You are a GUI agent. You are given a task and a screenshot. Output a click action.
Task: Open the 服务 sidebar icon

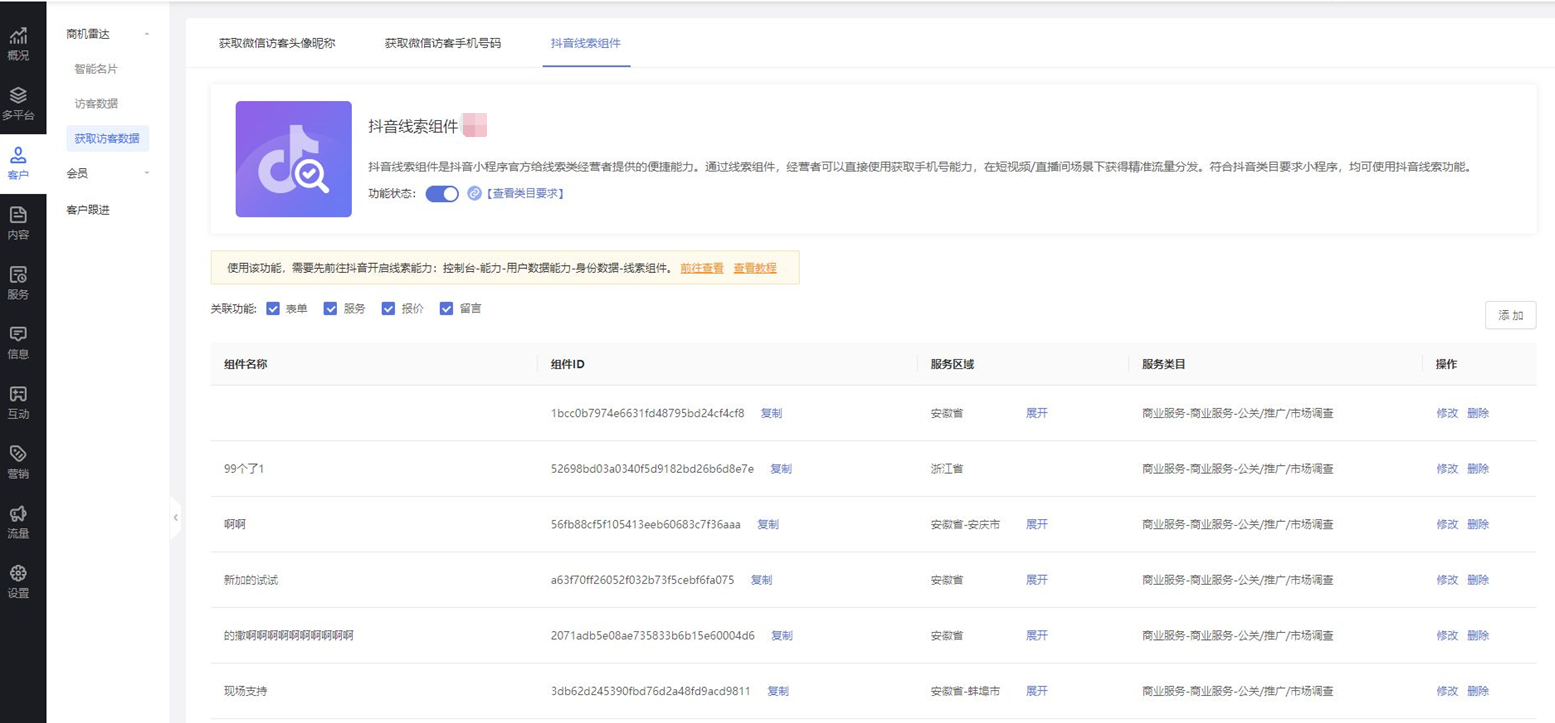tap(18, 283)
